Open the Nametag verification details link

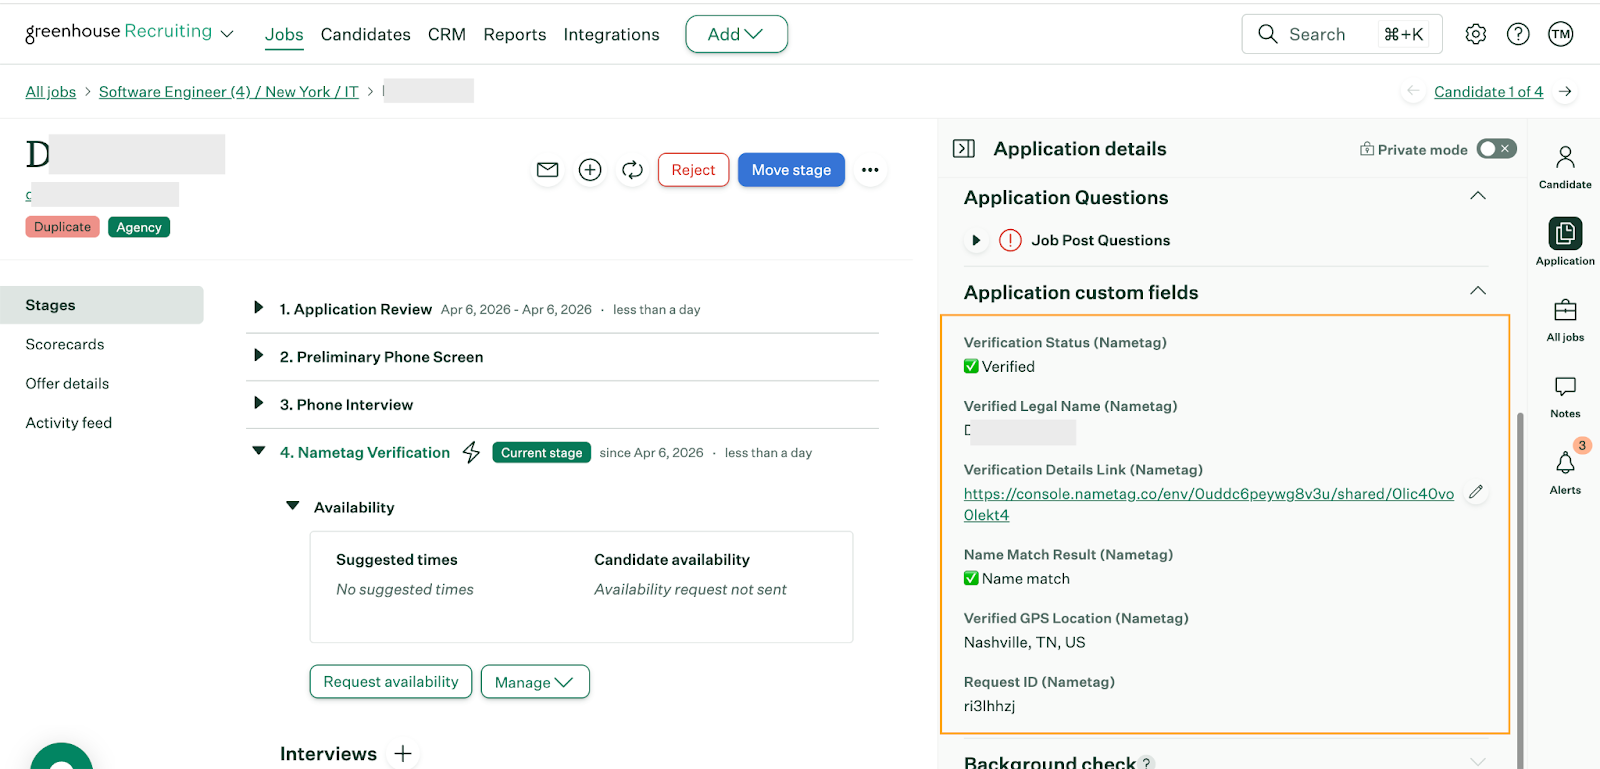tap(1208, 494)
